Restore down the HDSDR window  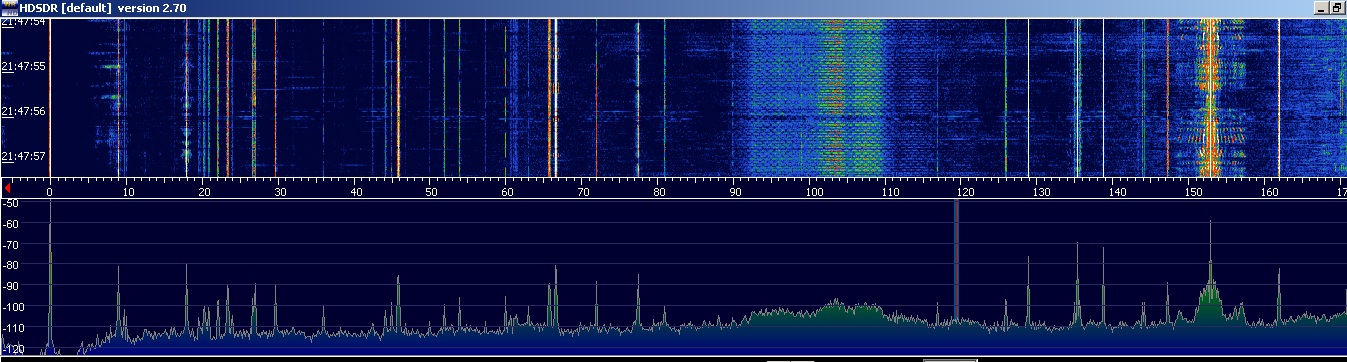click(1337, 7)
